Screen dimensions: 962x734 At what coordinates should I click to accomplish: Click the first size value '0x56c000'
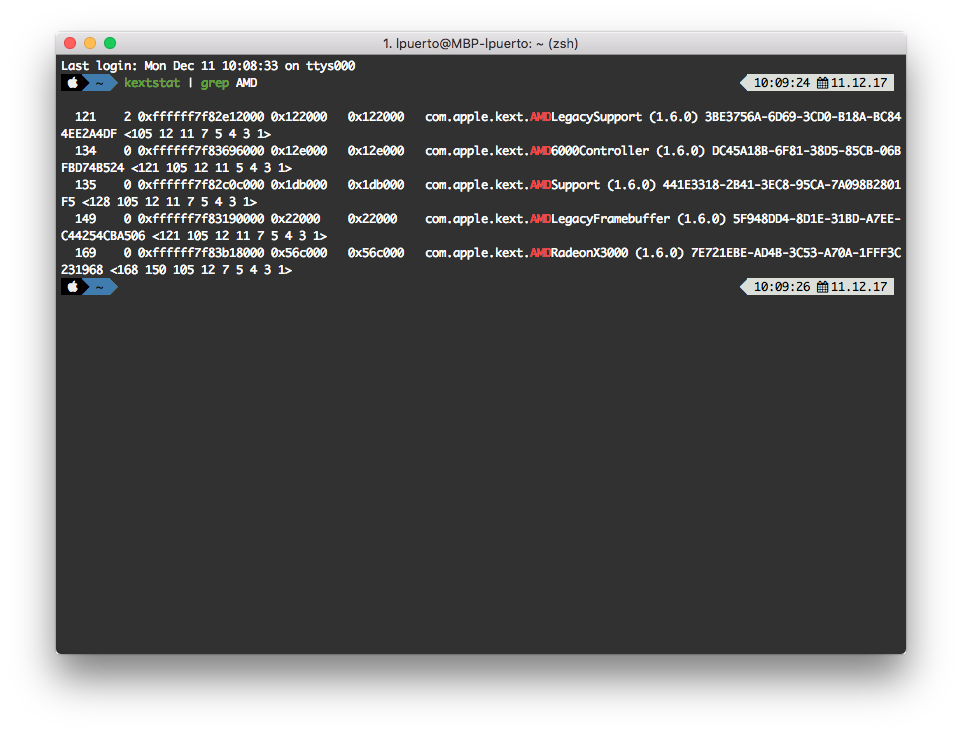pyautogui.click(x=299, y=253)
